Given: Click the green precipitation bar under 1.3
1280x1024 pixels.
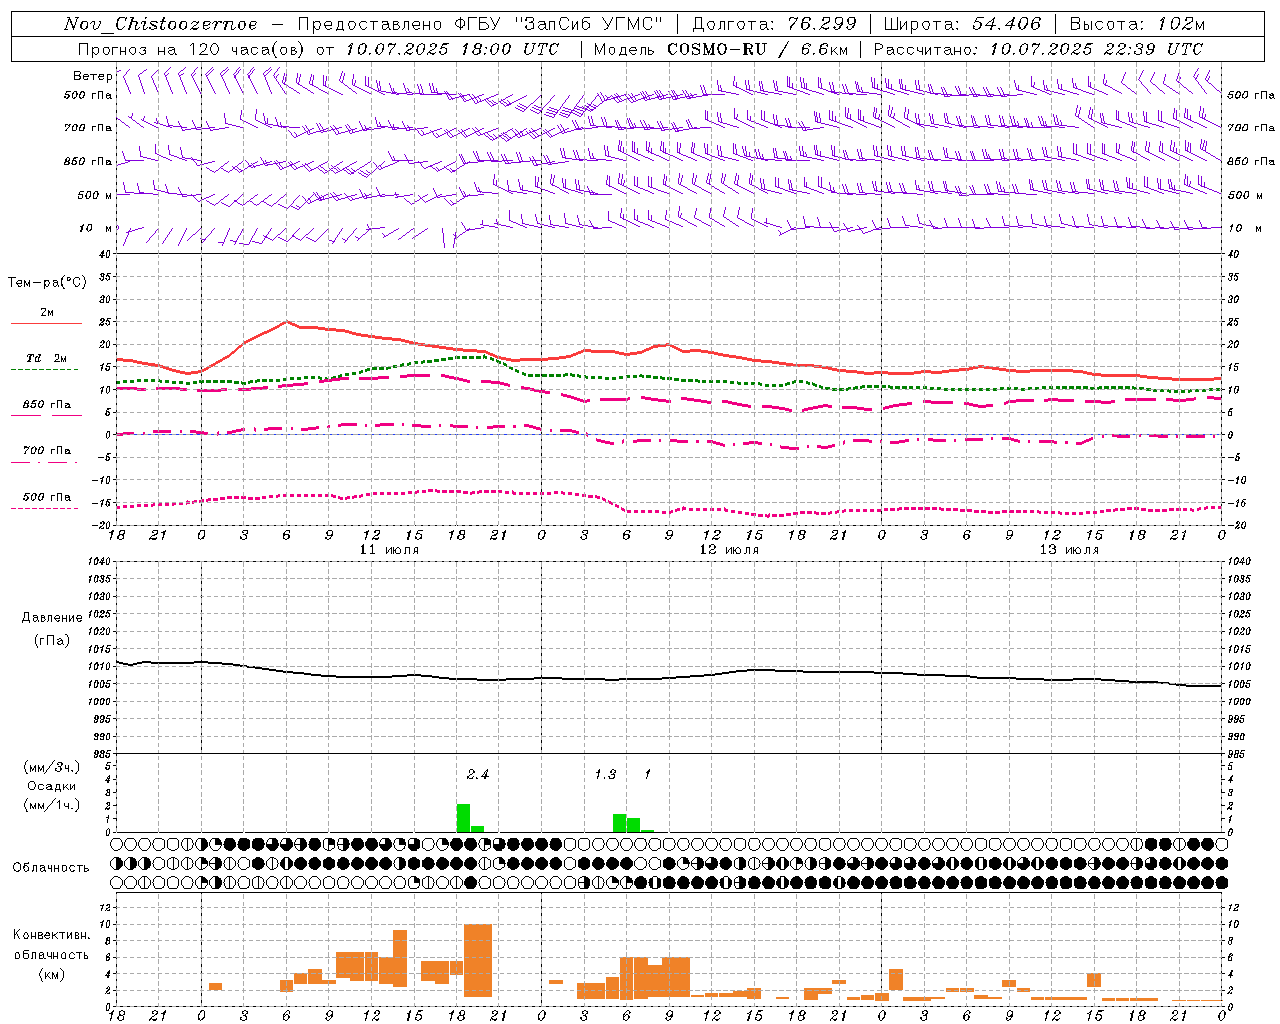Looking at the screenshot, I should pyautogui.click(x=619, y=823).
